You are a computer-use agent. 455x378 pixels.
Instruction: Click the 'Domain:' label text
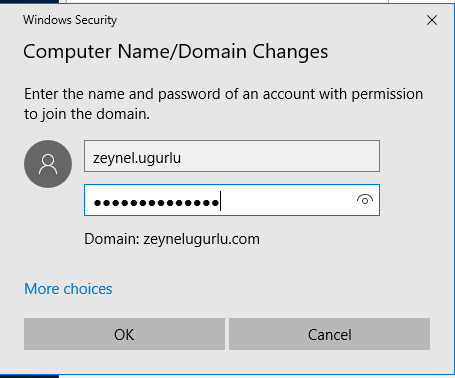(112, 239)
